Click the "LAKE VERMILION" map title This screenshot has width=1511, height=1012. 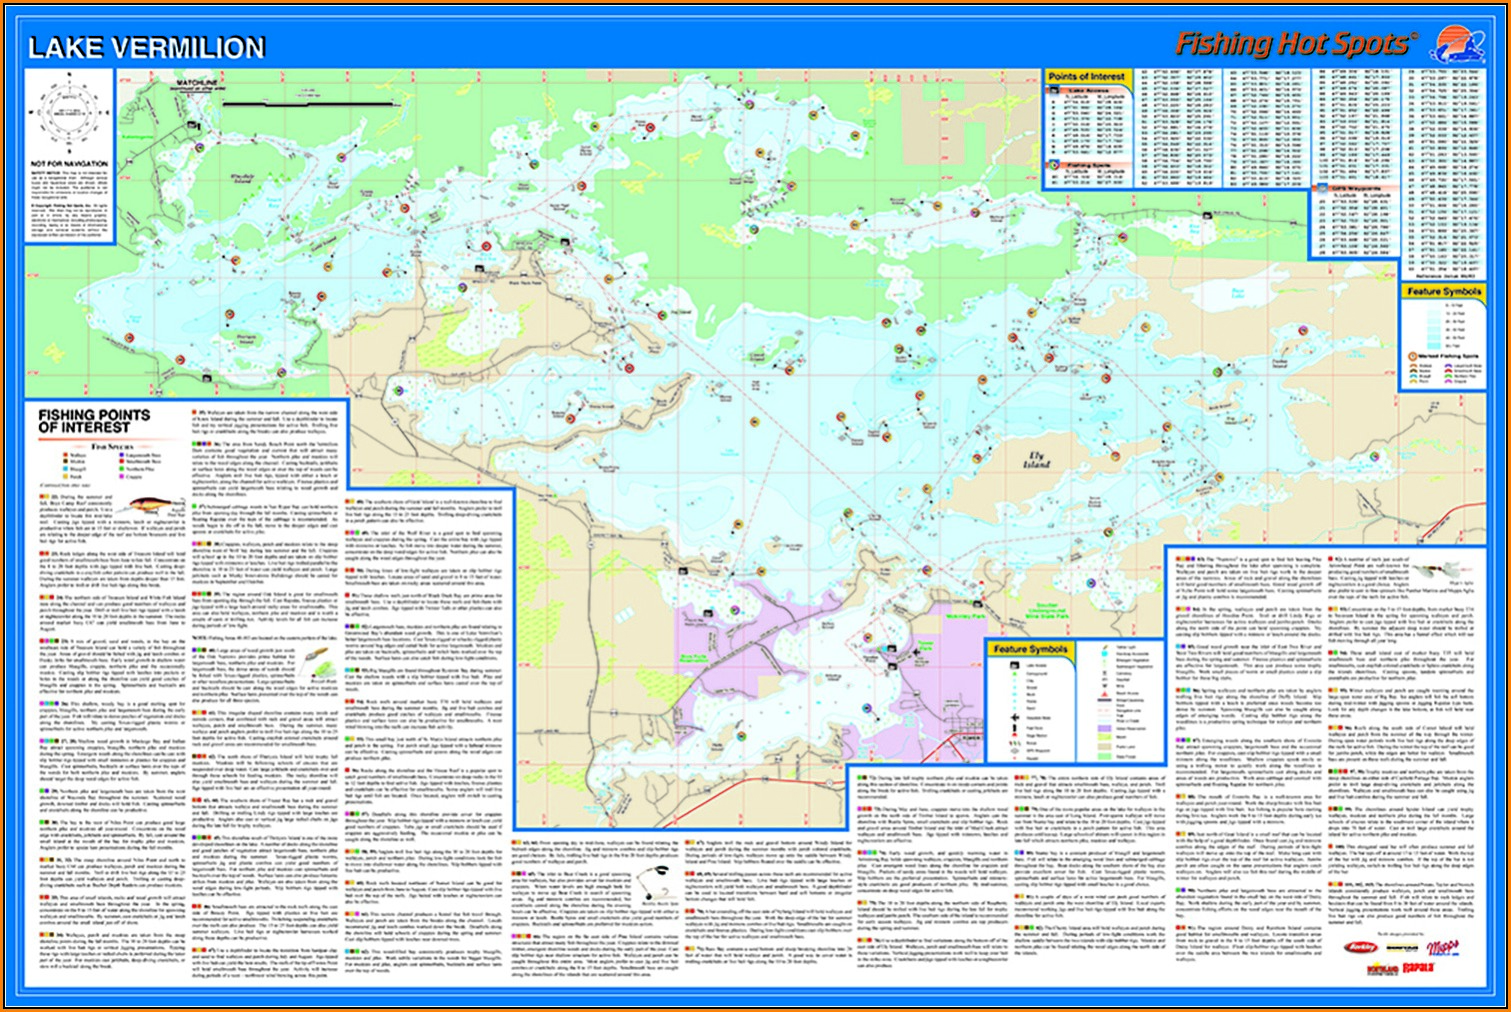click(147, 47)
